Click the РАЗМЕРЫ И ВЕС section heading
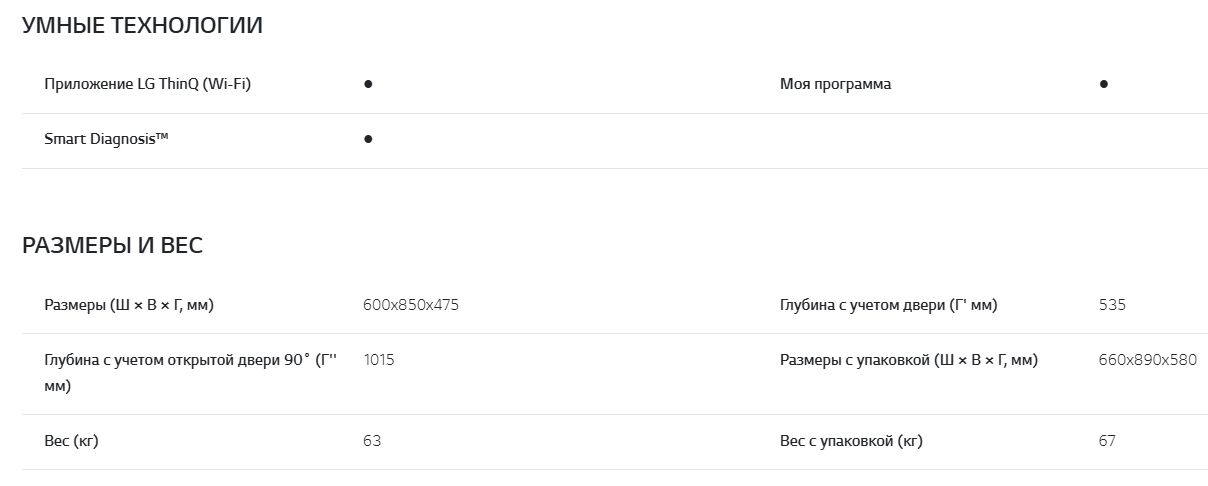This screenshot has width=1208, height=486. click(x=112, y=246)
